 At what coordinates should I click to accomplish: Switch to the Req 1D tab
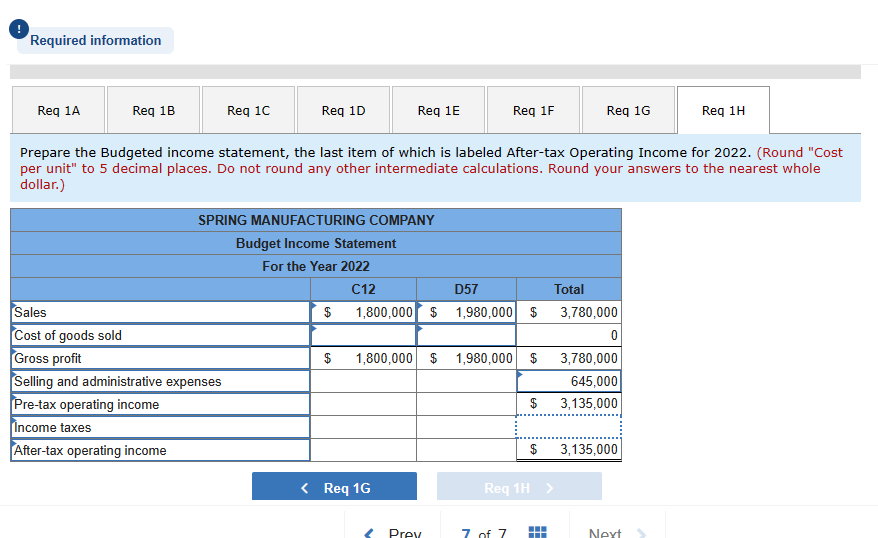tap(343, 110)
